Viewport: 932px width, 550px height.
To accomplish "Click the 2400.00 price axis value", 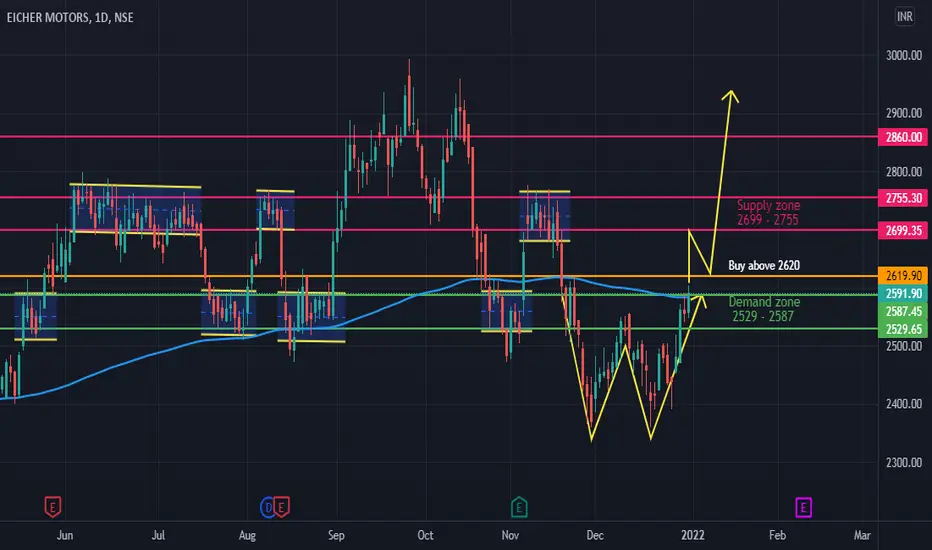I will (903, 404).
